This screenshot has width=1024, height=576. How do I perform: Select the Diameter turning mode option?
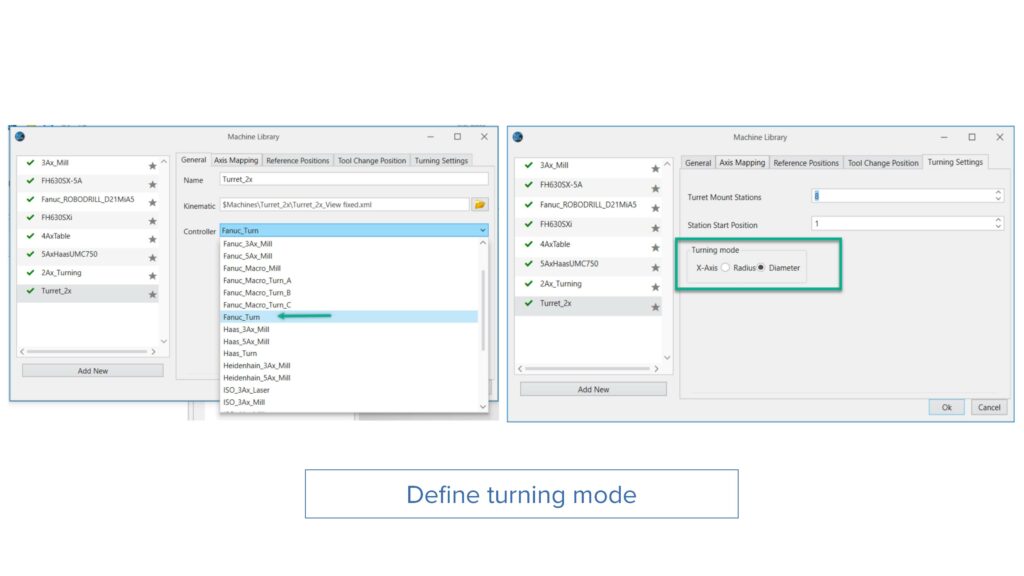762,268
